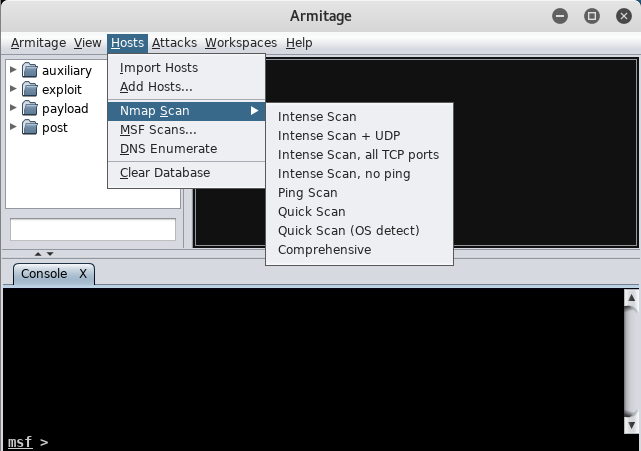Choose Add Hosts... entry
This screenshot has width=641, height=451.
[x=186, y=87]
